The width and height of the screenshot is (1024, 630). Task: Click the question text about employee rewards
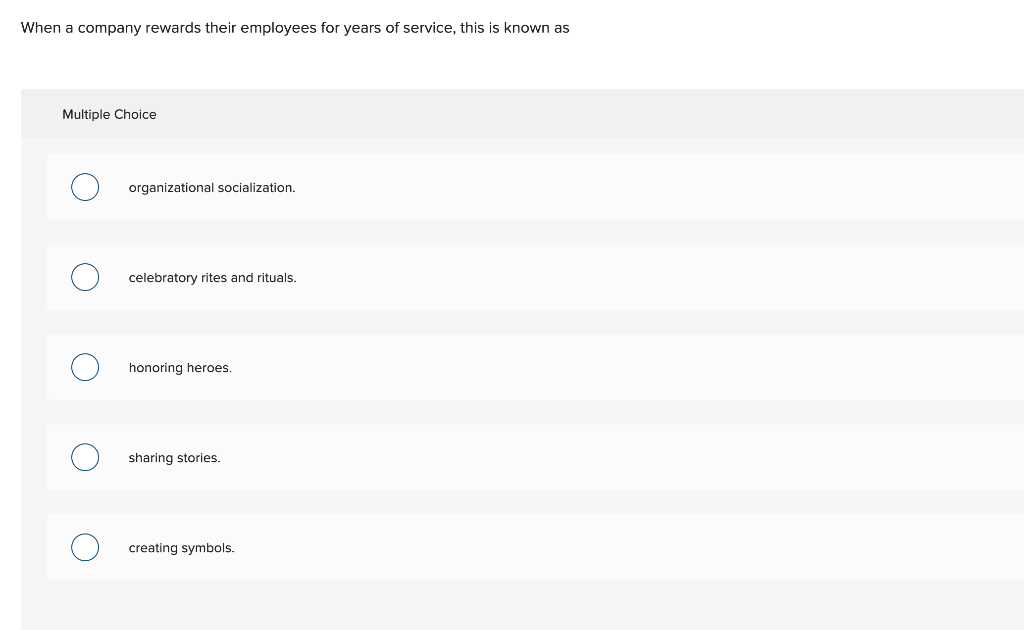[x=295, y=27]
